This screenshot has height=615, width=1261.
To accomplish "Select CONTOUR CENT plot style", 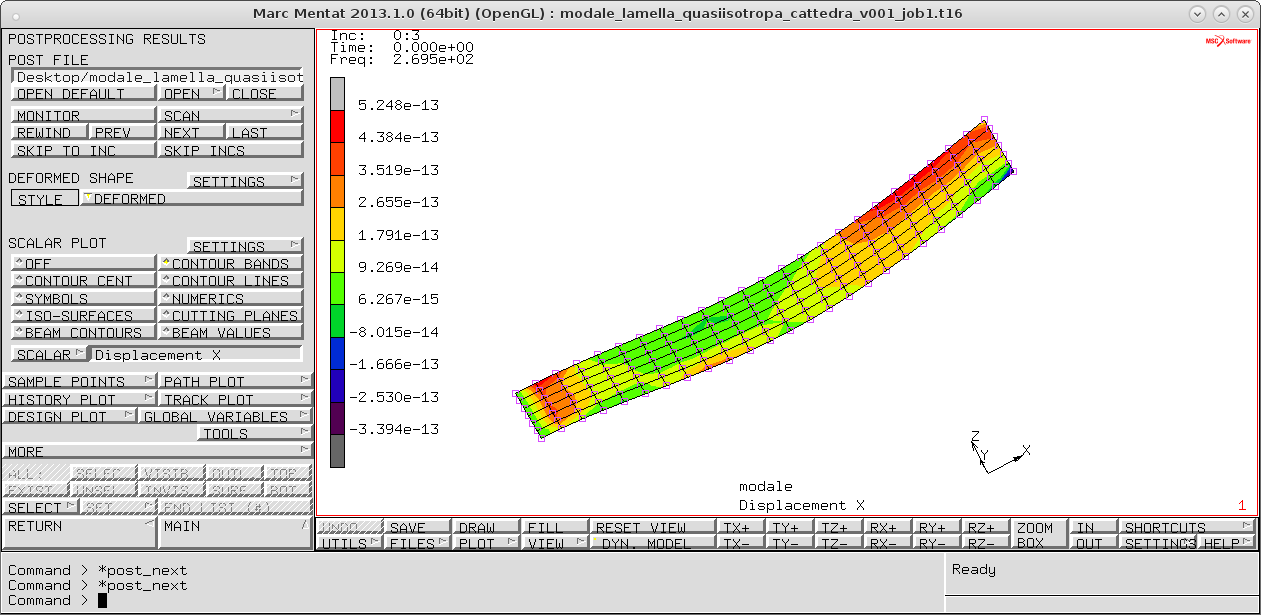I will pyautogui.click(x=83, y=280).
